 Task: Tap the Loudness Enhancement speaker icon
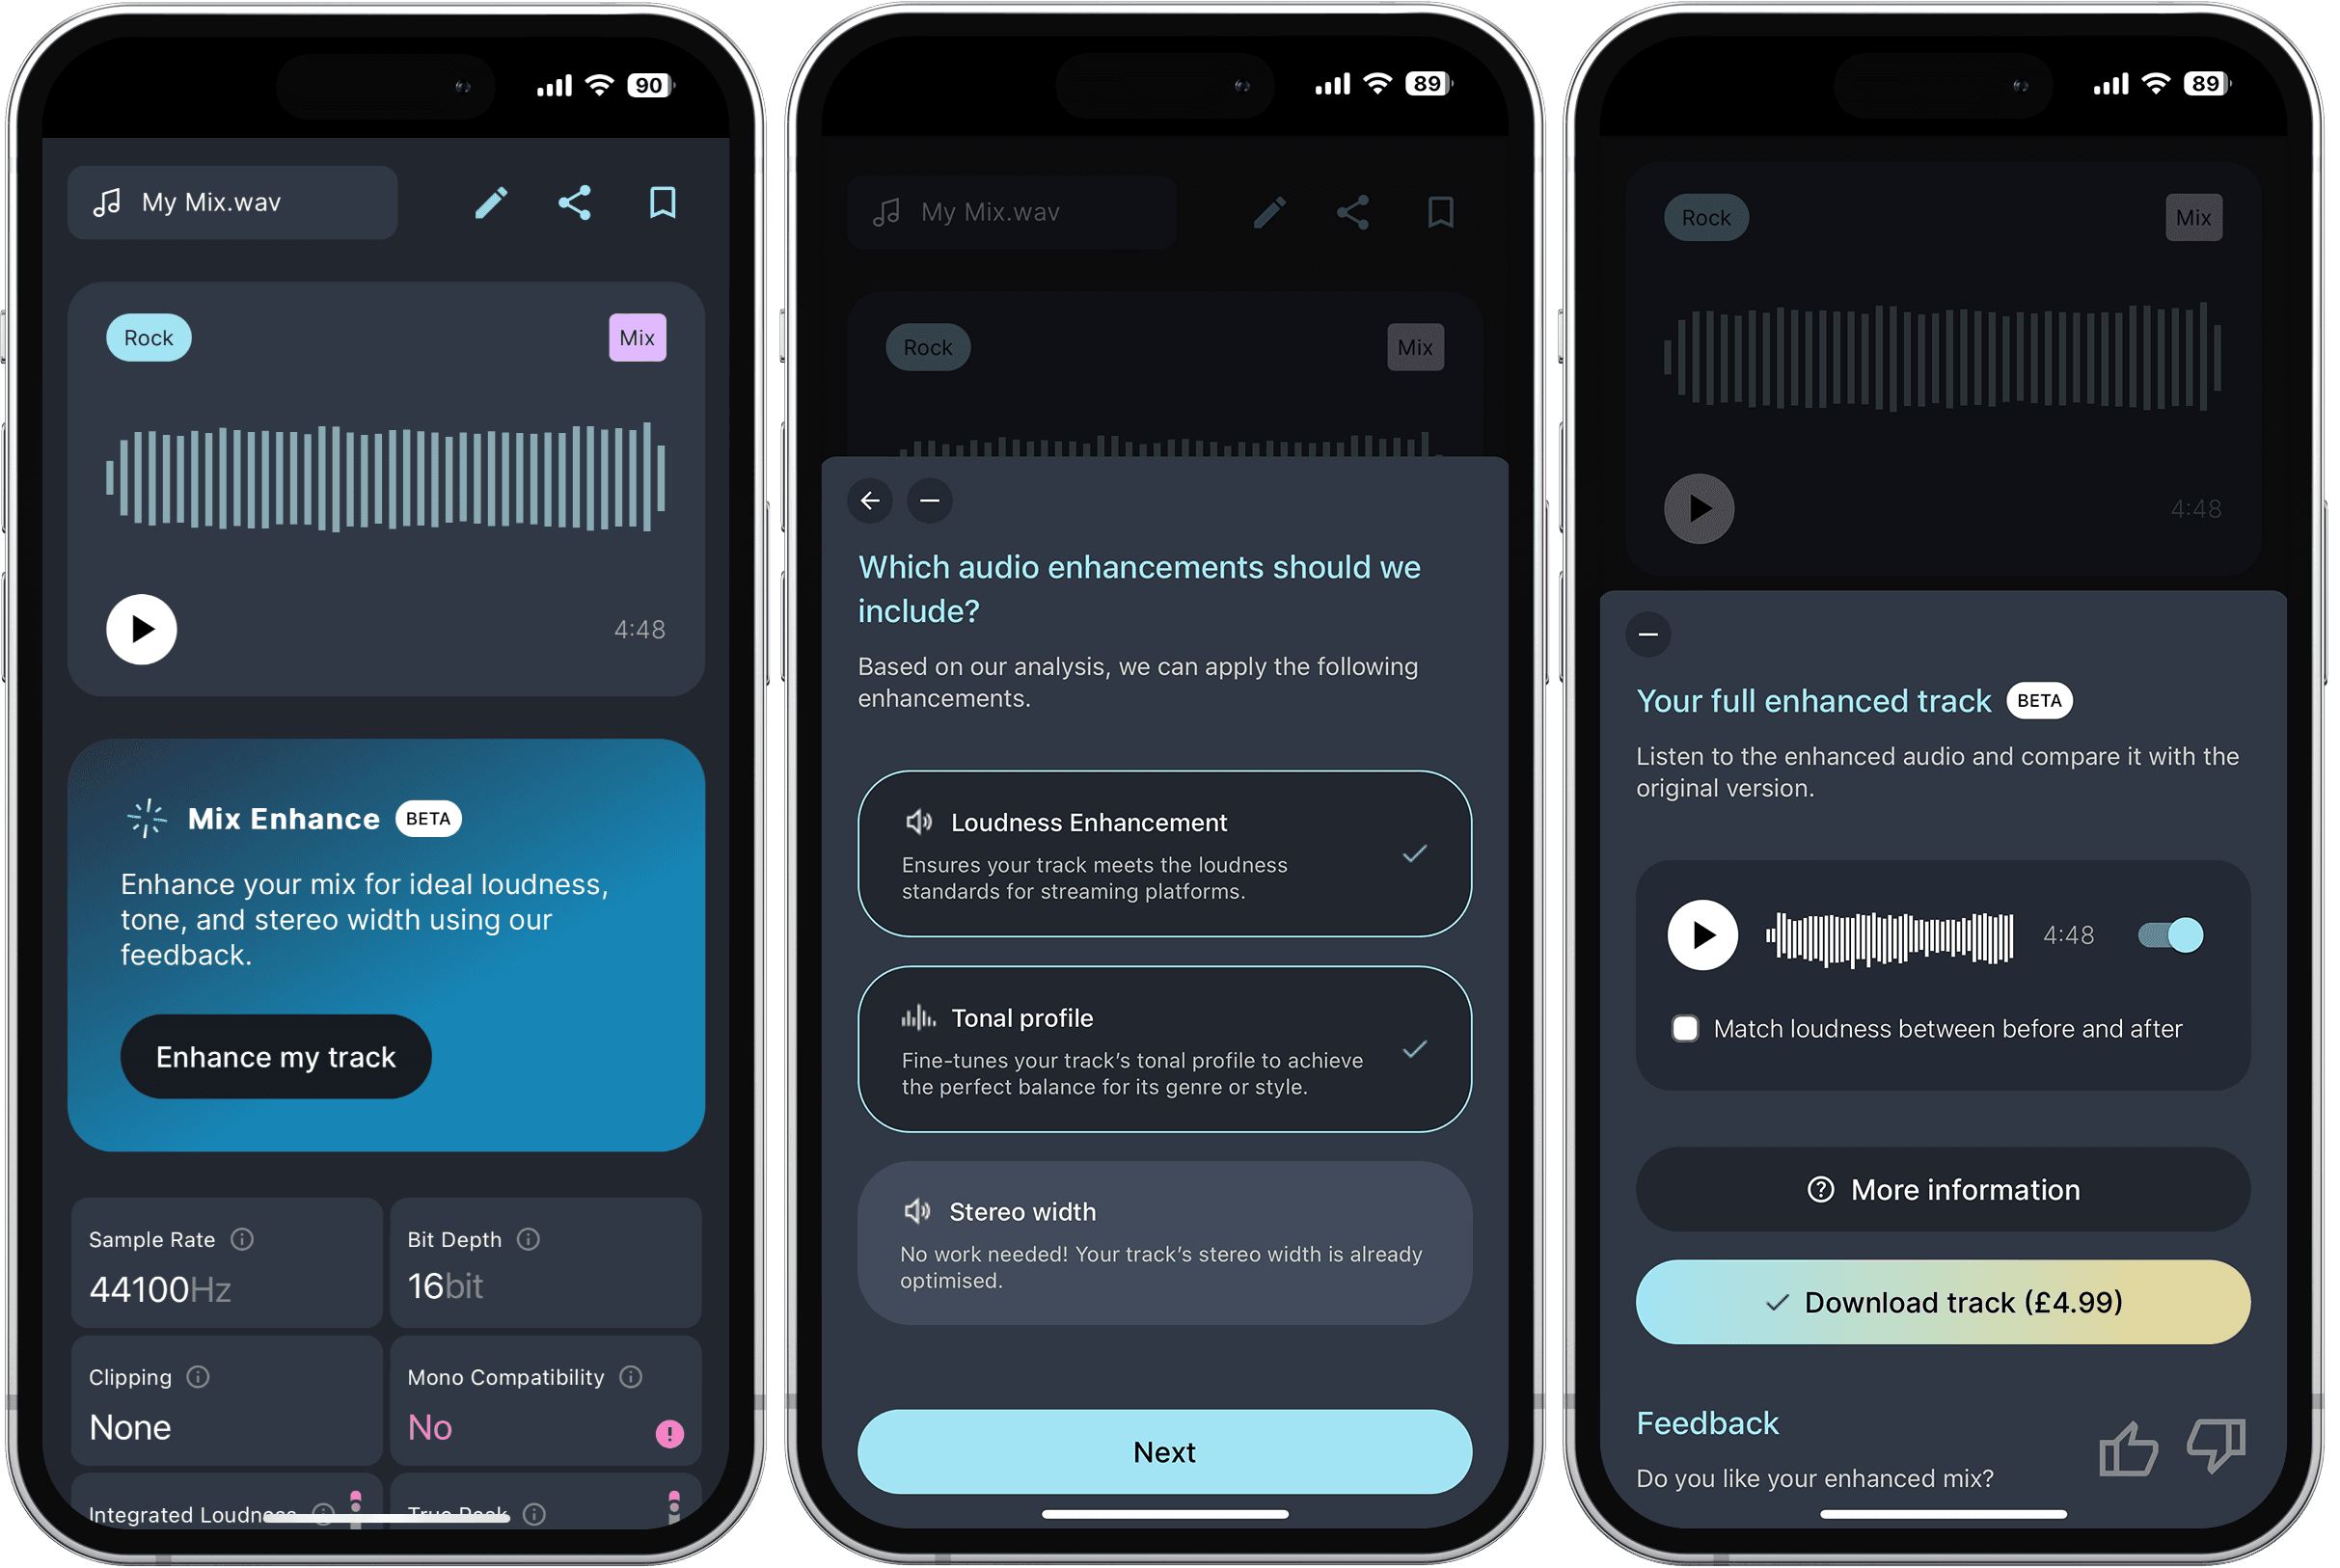coord(919,823)
